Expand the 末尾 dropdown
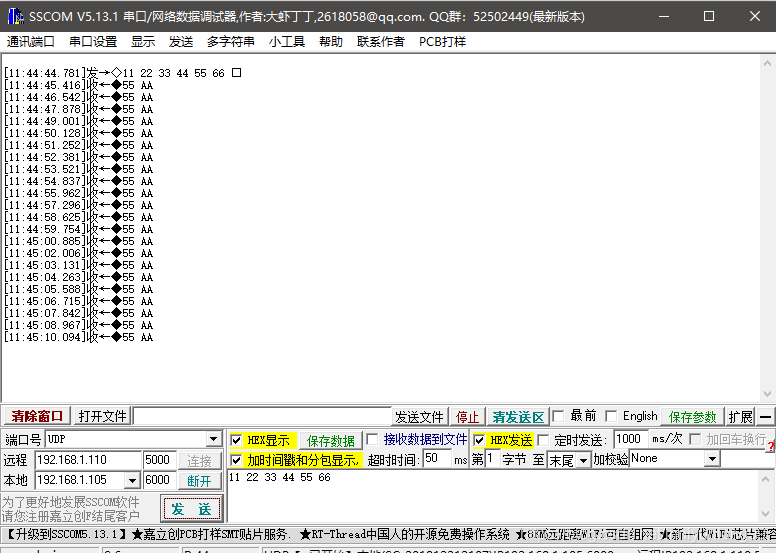The image size is (776, 553). click(583, 460)
